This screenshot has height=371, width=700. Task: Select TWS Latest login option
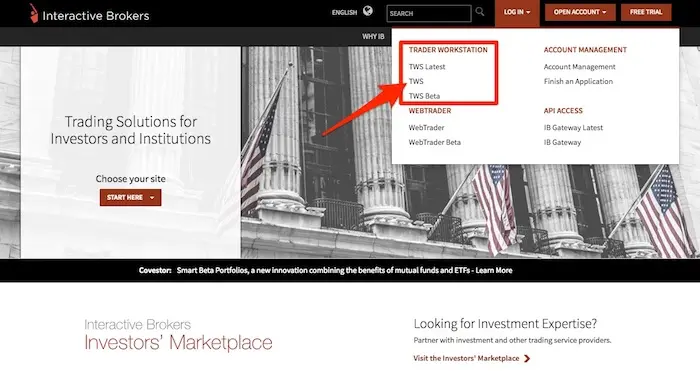pos(427,67)
